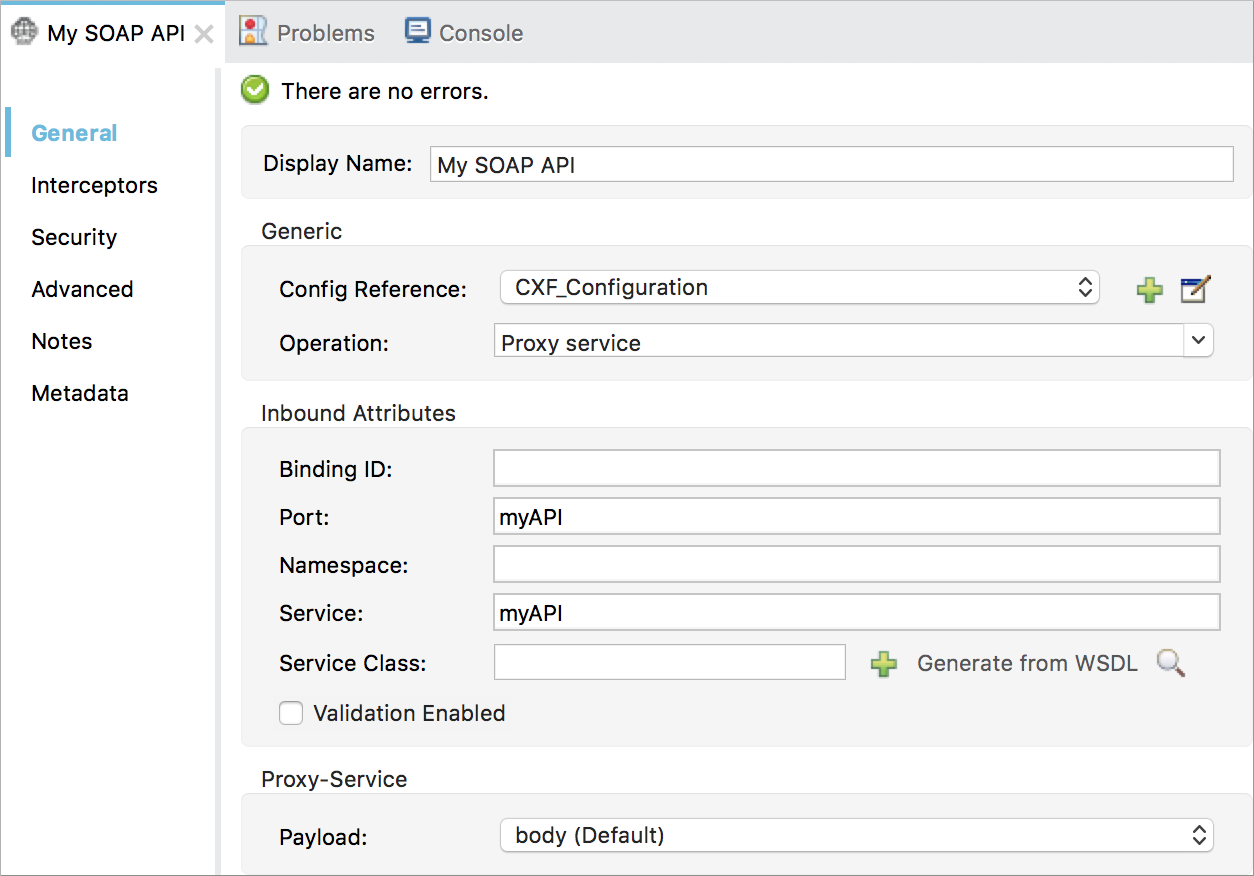Open the Interceptors section
The height and width of the screenshot is (876, 1254).
[x=94, y=185]
